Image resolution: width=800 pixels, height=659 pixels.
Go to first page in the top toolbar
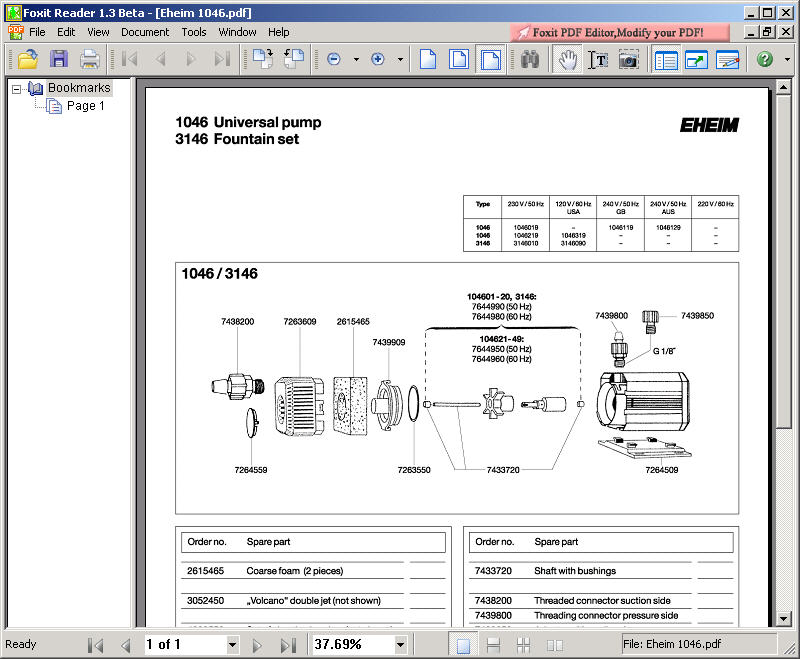(x=130, y=59)
